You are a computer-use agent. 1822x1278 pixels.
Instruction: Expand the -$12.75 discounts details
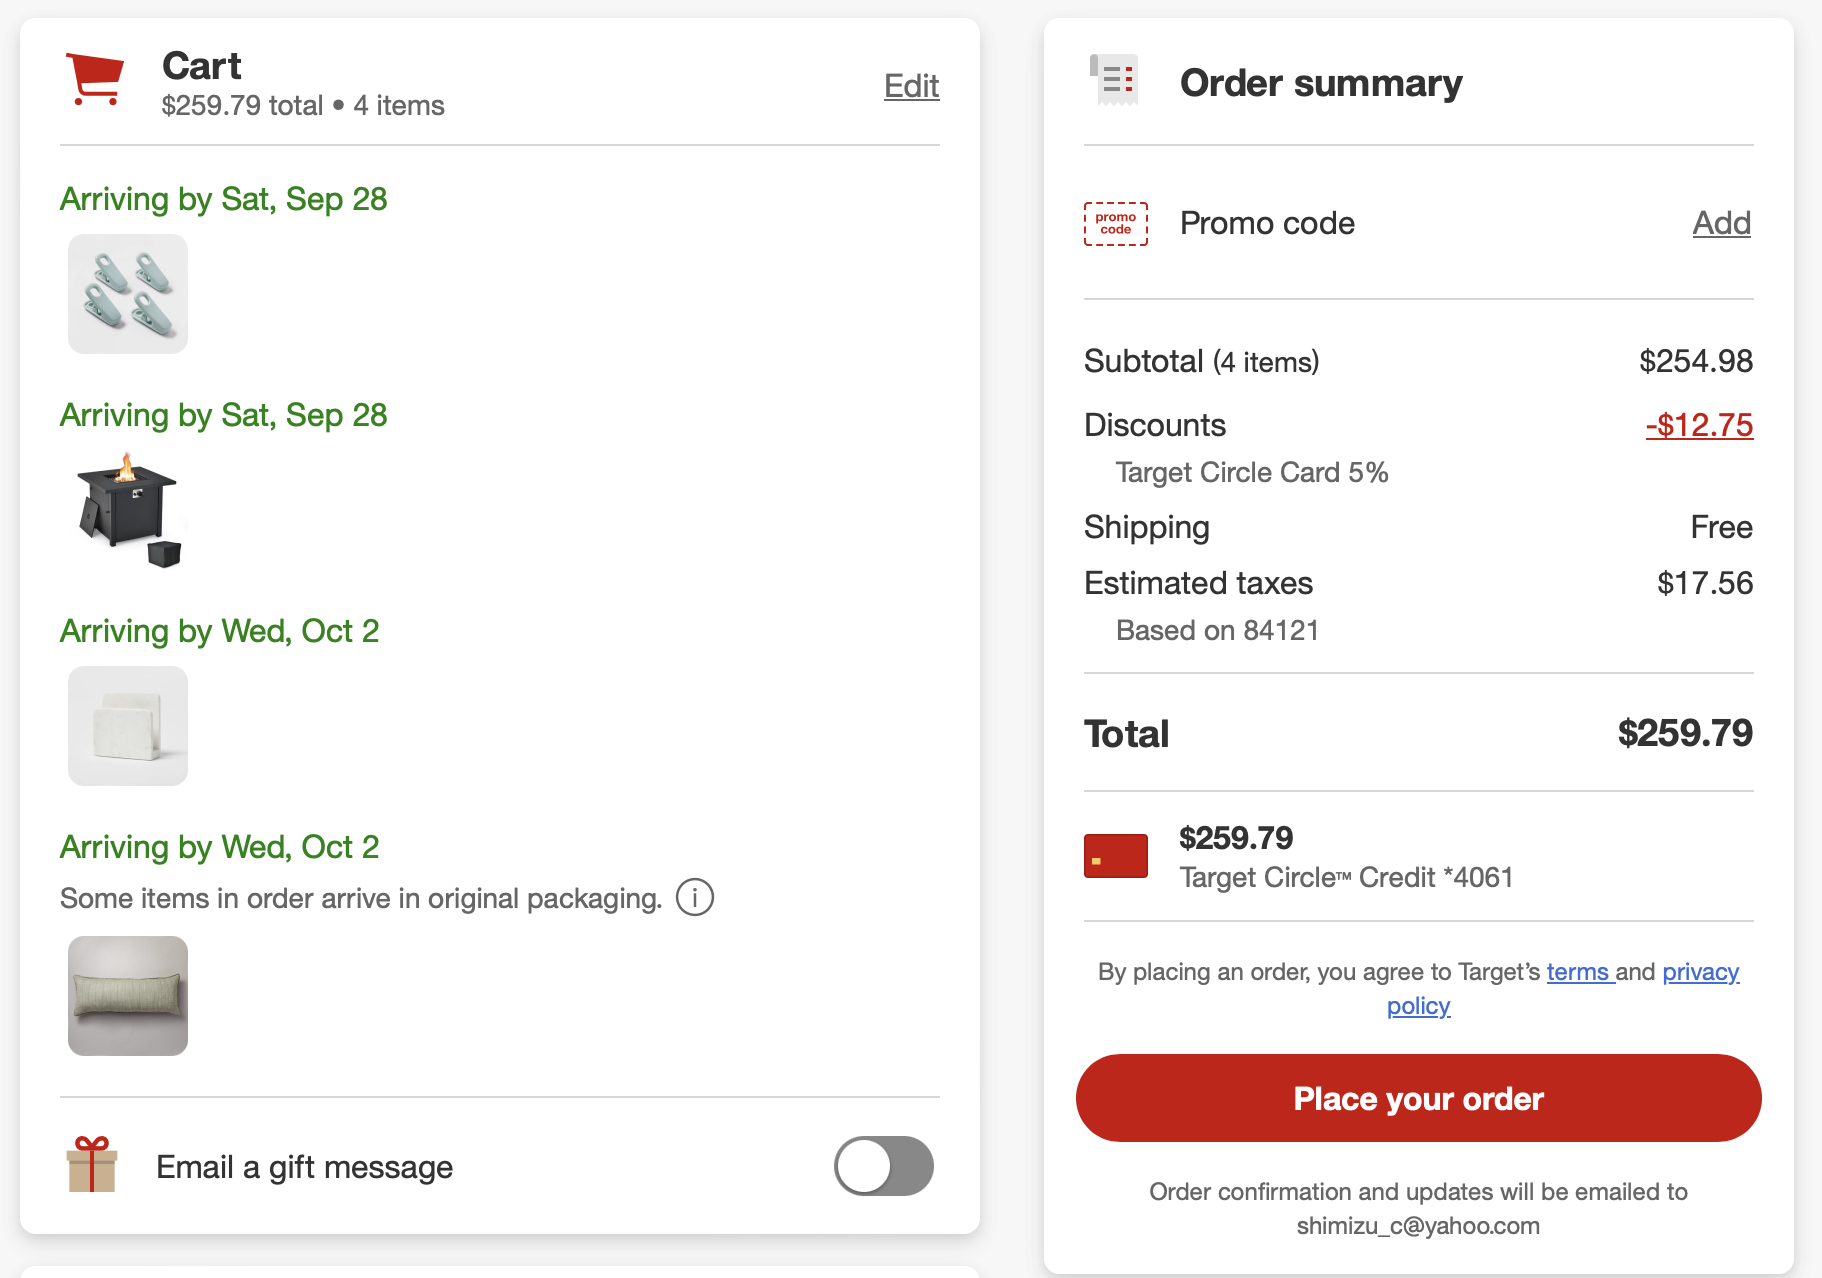click(x=1699, y=425)
